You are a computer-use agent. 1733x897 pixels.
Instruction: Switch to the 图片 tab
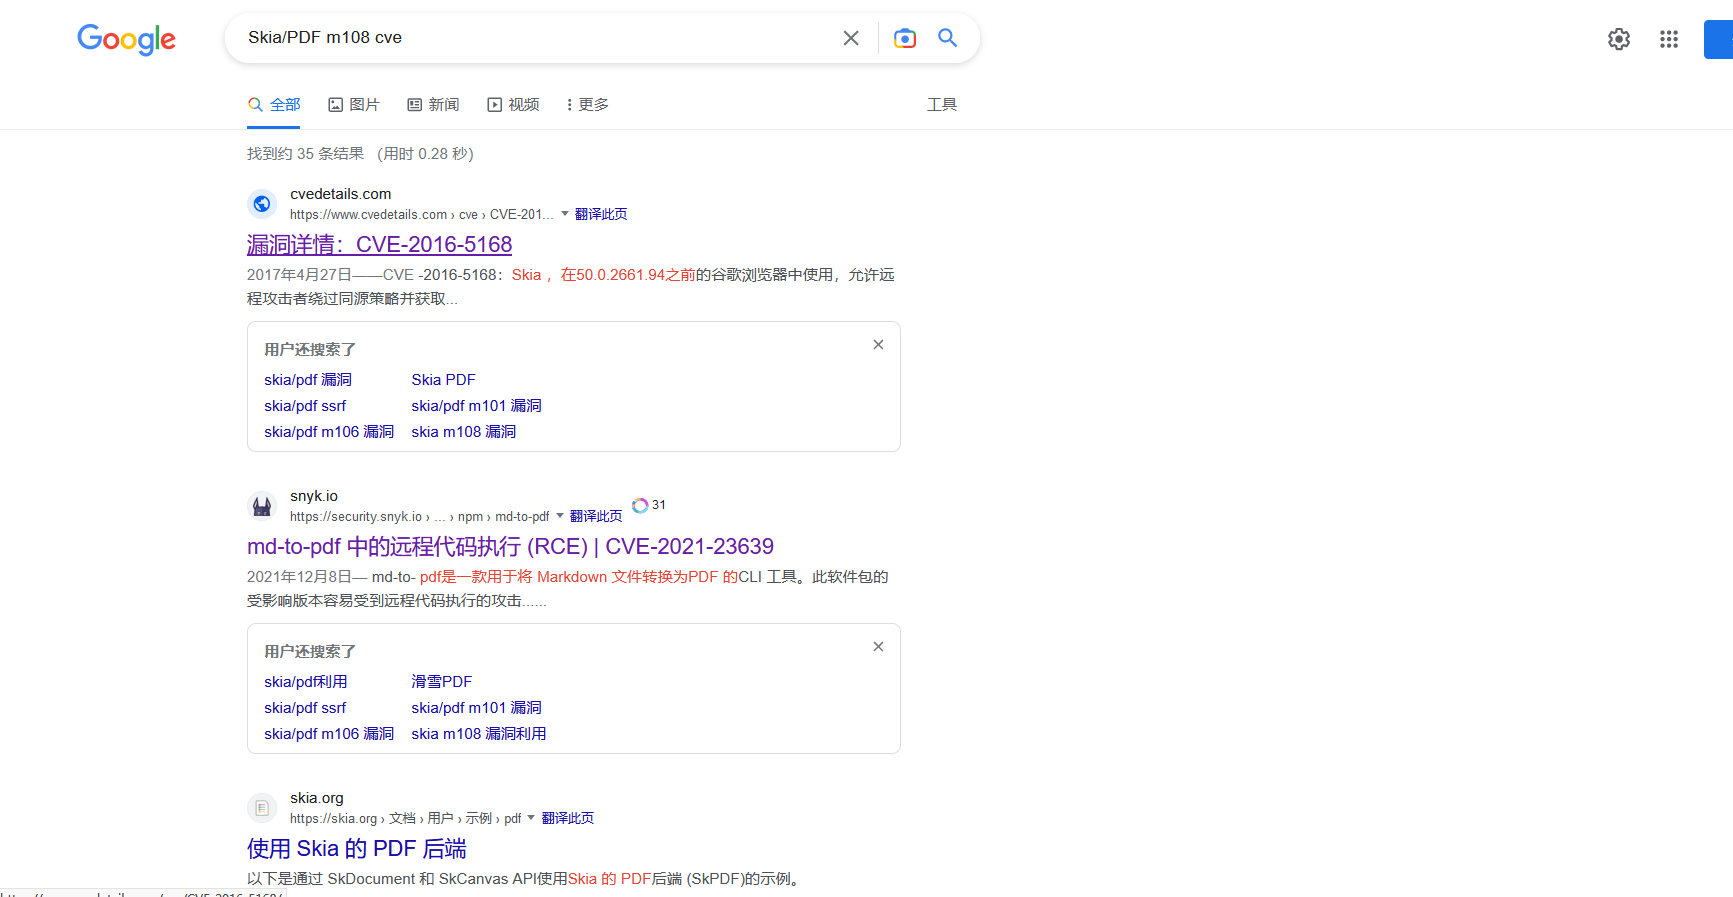tap(354, 105)
